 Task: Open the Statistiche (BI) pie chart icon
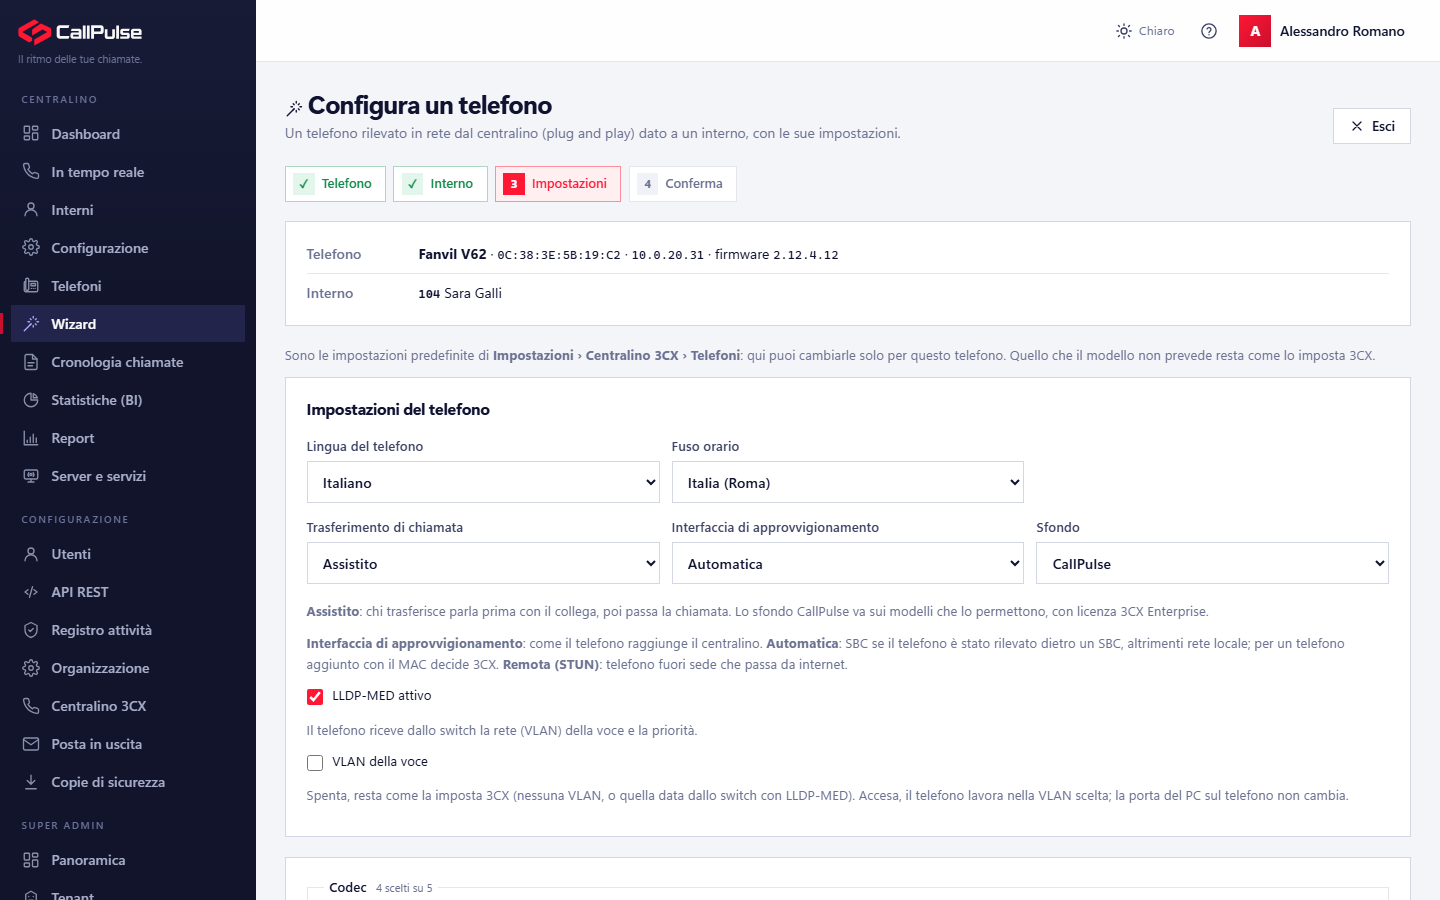[31, 400]
